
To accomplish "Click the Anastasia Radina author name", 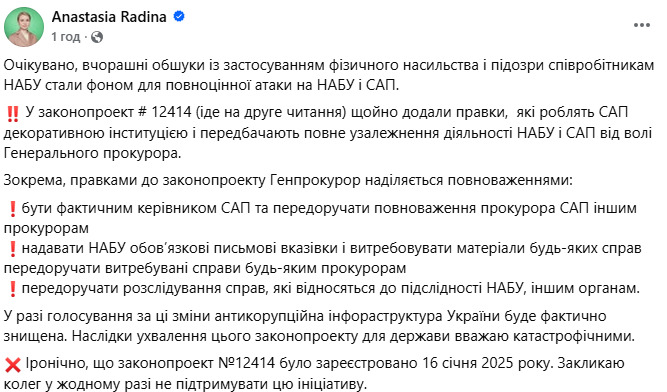I will pyautogui.click(x=109, y=17).
